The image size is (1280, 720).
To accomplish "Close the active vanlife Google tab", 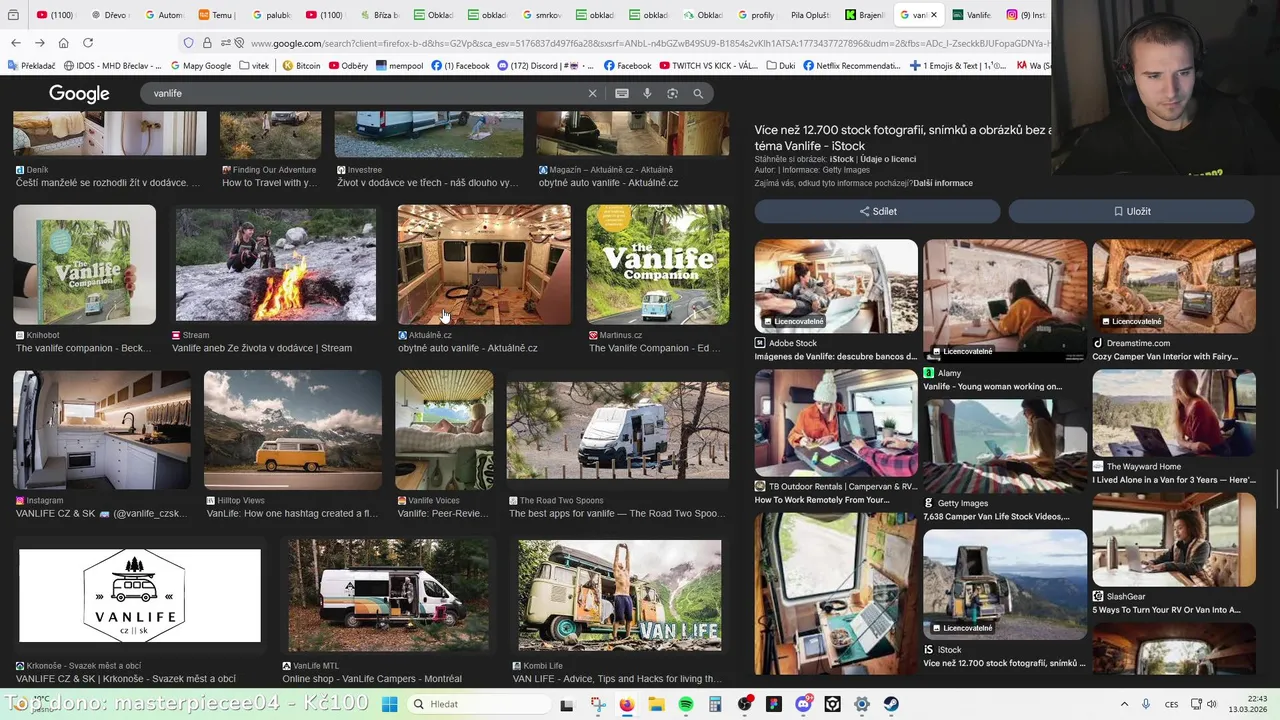I will pyautogui.click(x=934, y=15).
